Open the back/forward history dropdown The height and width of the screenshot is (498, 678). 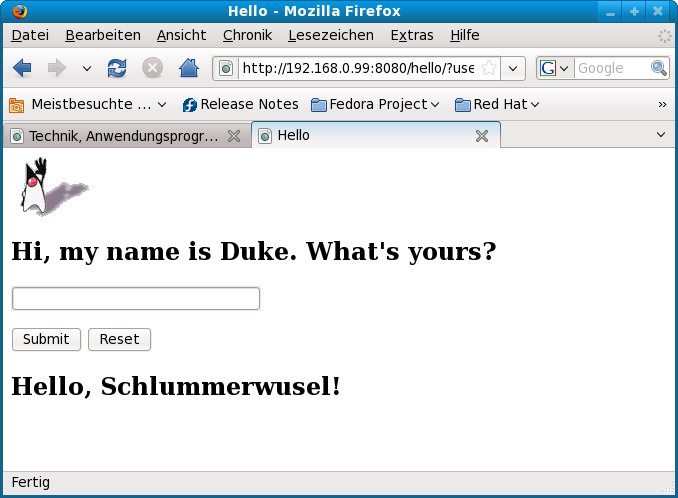point(86,69)
